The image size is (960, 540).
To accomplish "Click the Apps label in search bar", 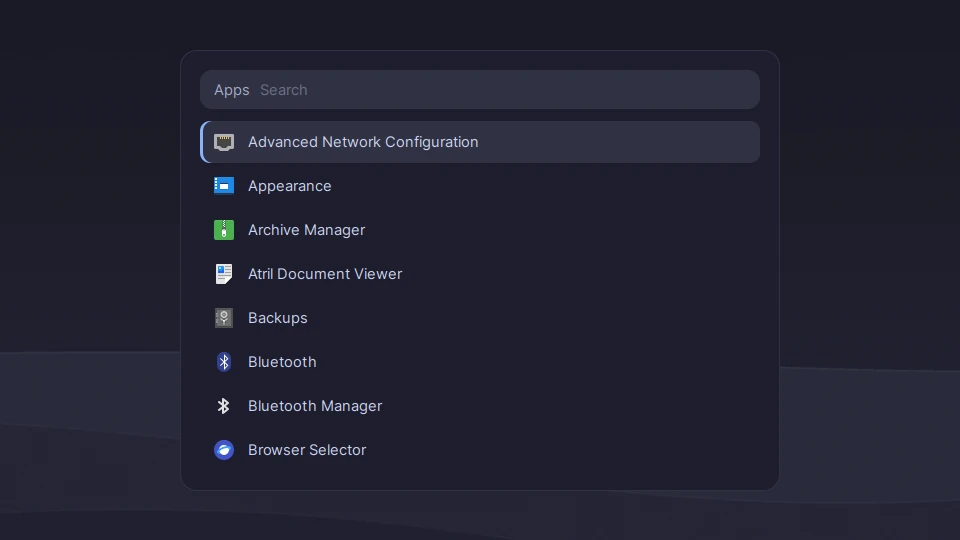I will coord(231,90).
